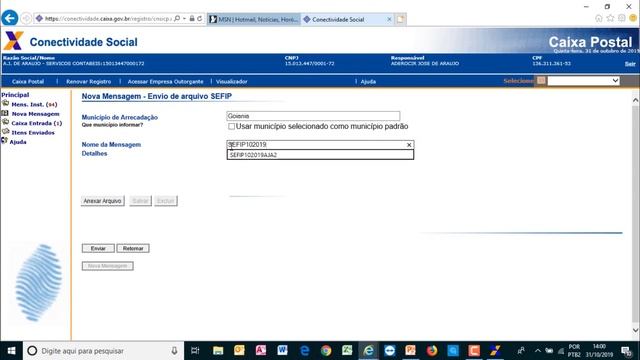Click the taskbar search box
Viewport: 640px width, 360px height.
103,351
